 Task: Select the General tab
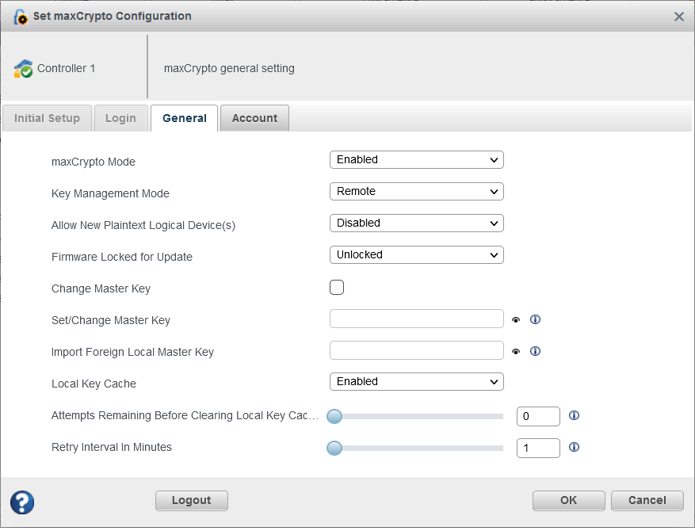(x=184, y=118)
